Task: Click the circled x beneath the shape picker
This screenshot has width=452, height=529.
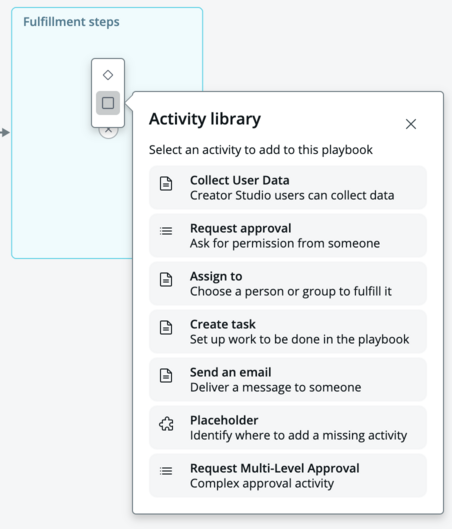Action: (108, 131)
